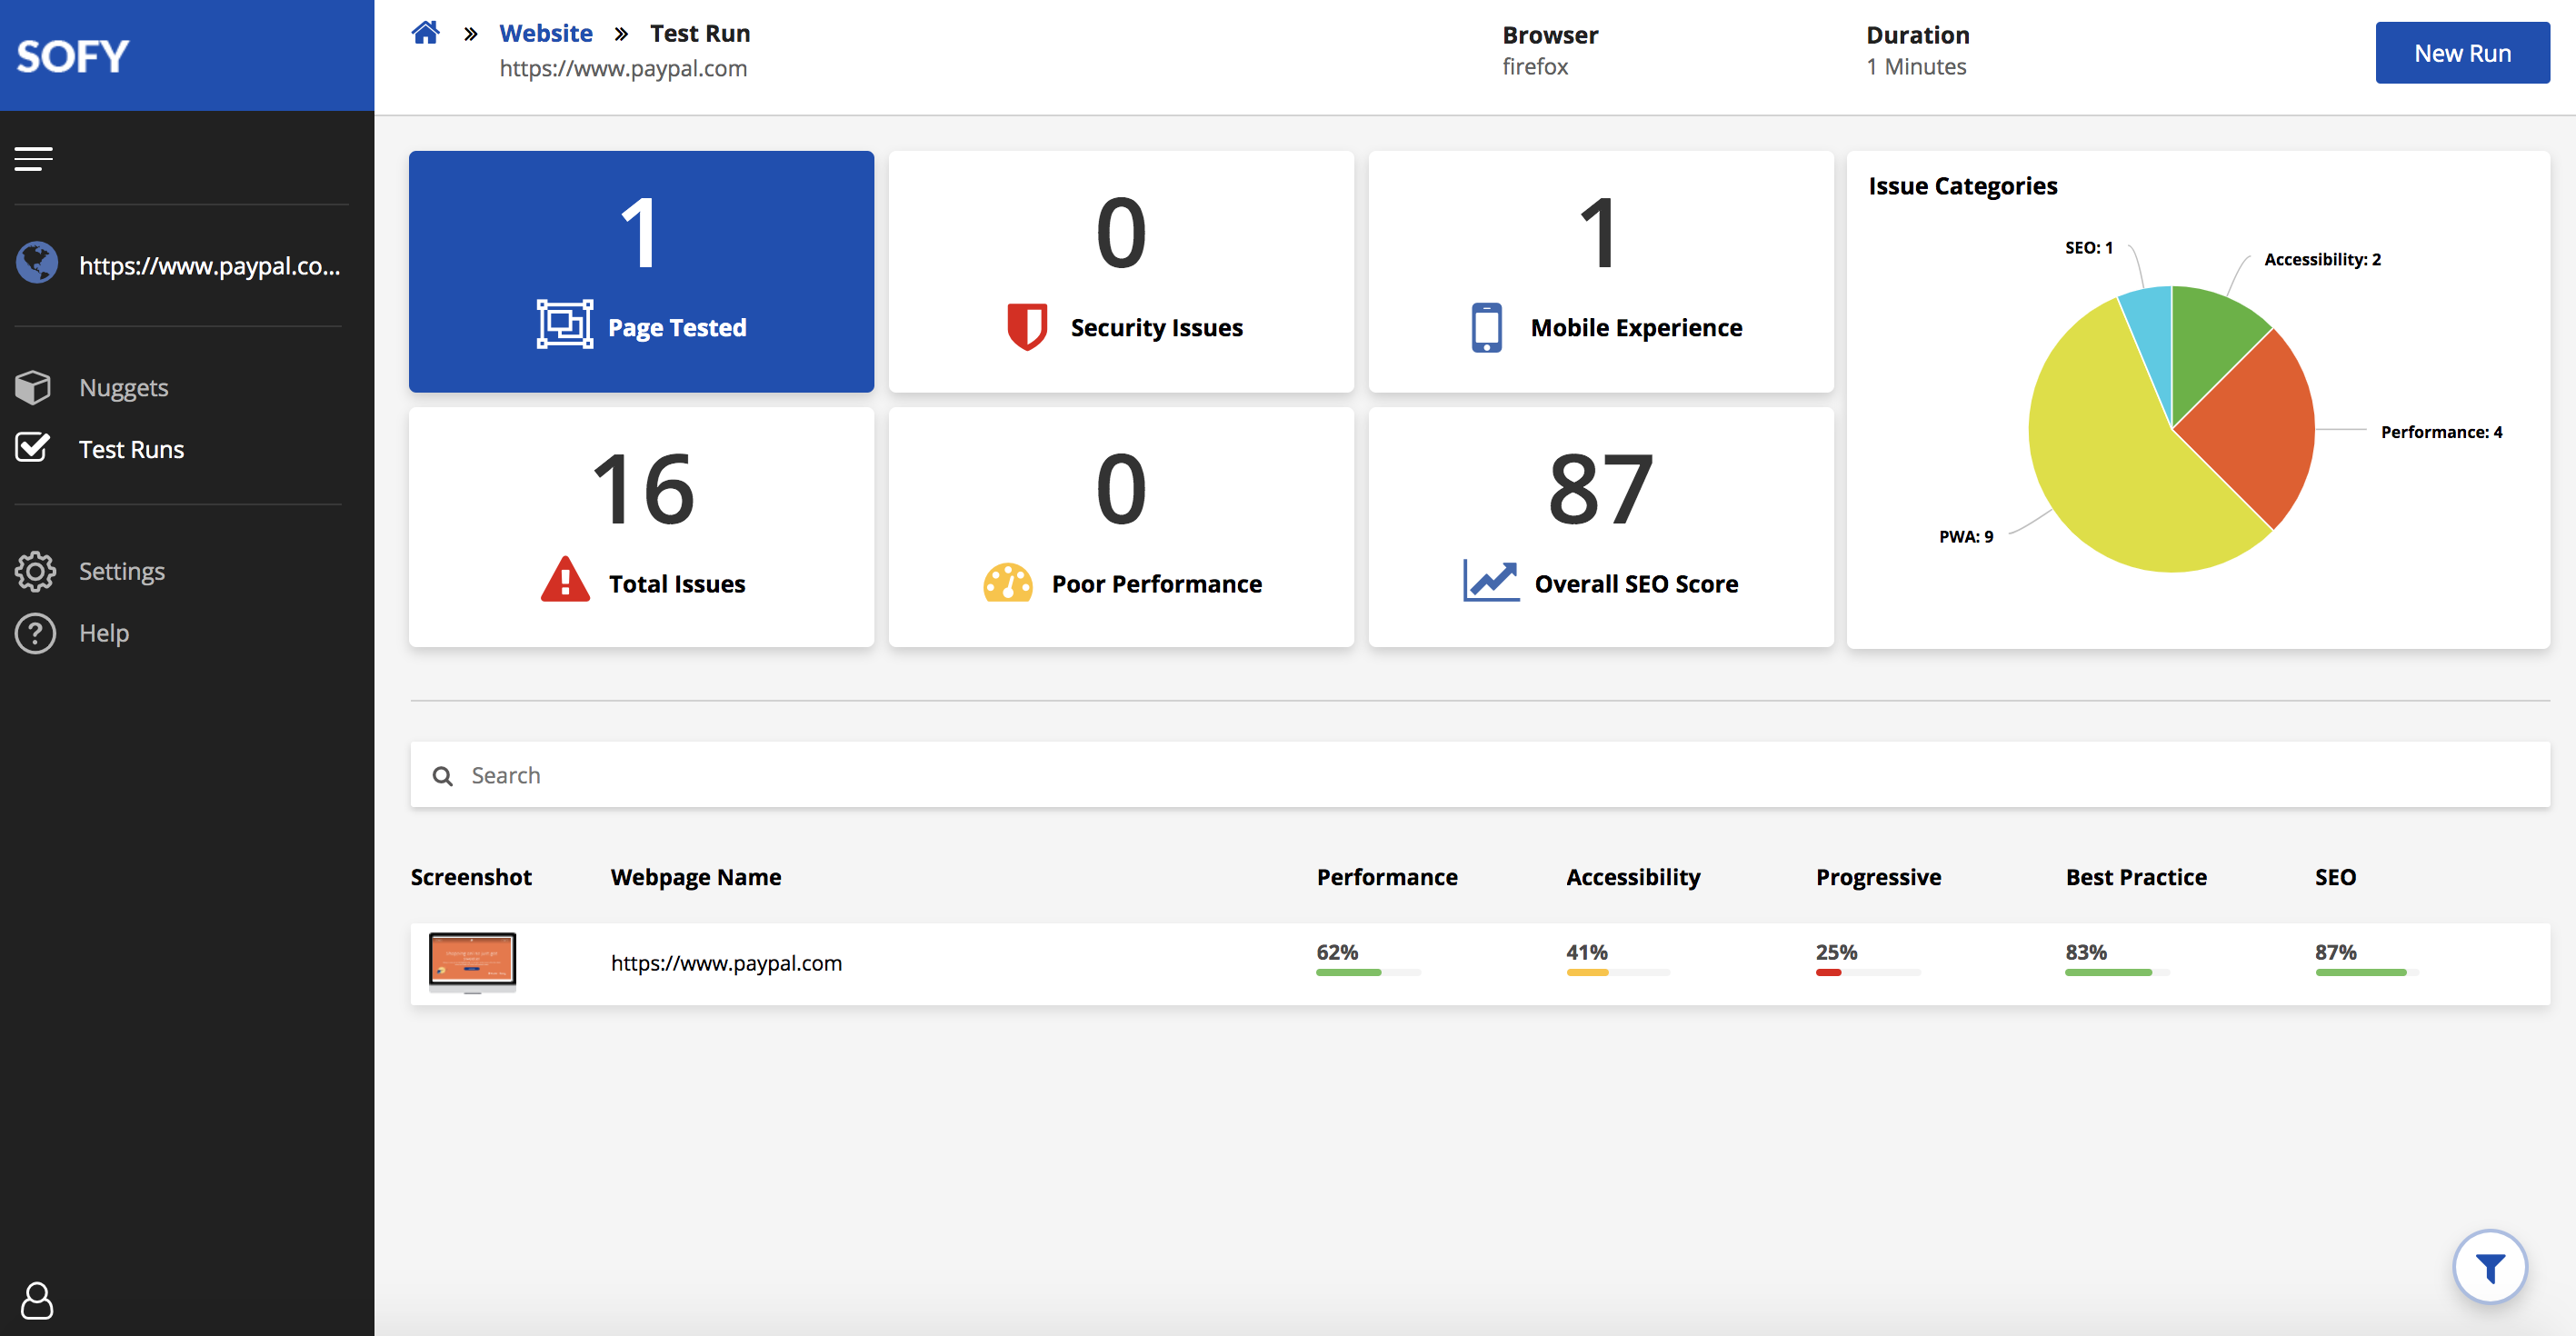2576x1336 pixels.
Task: Click the 62% Performance progress bar
Action: click(1368, 972)
